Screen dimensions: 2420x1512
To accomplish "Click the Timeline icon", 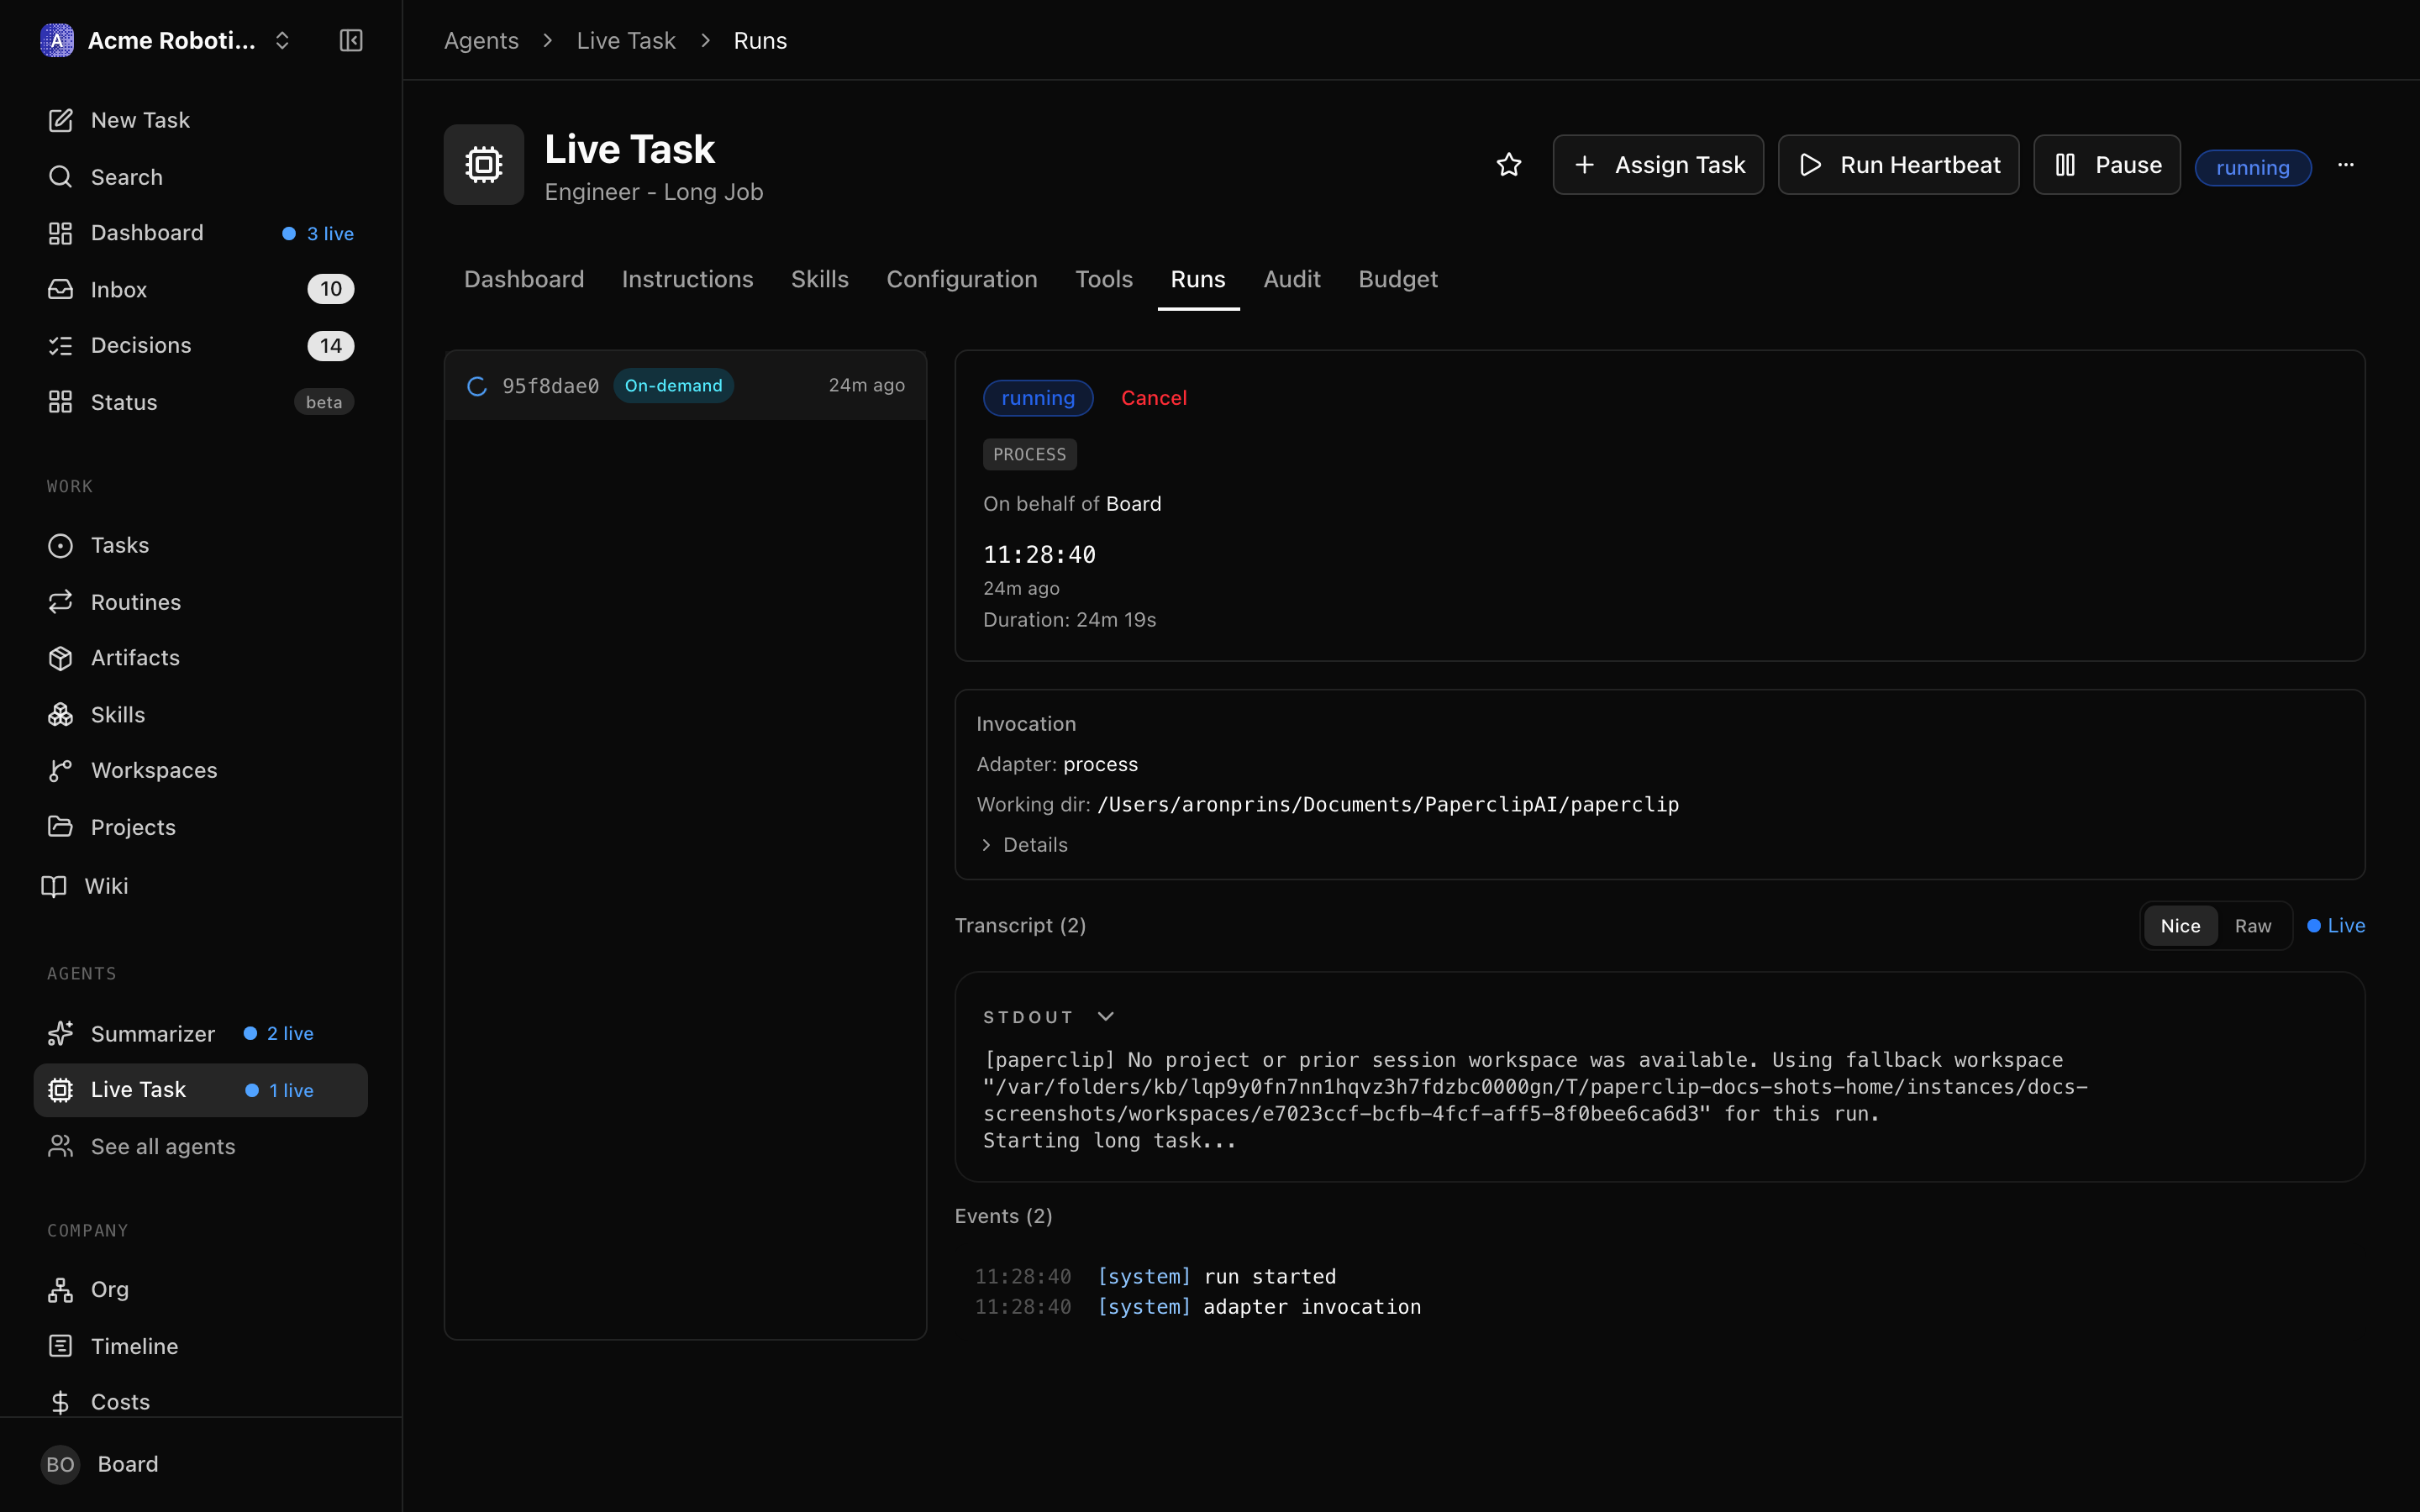I will (x=60, y=1346).
